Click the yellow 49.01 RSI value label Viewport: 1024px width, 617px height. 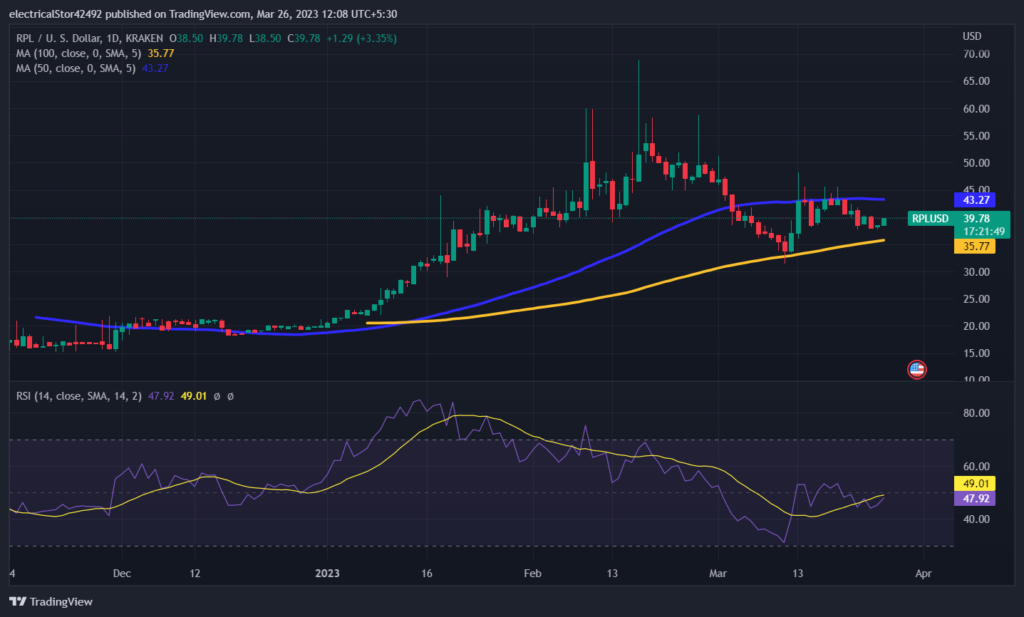pos(975,484)
